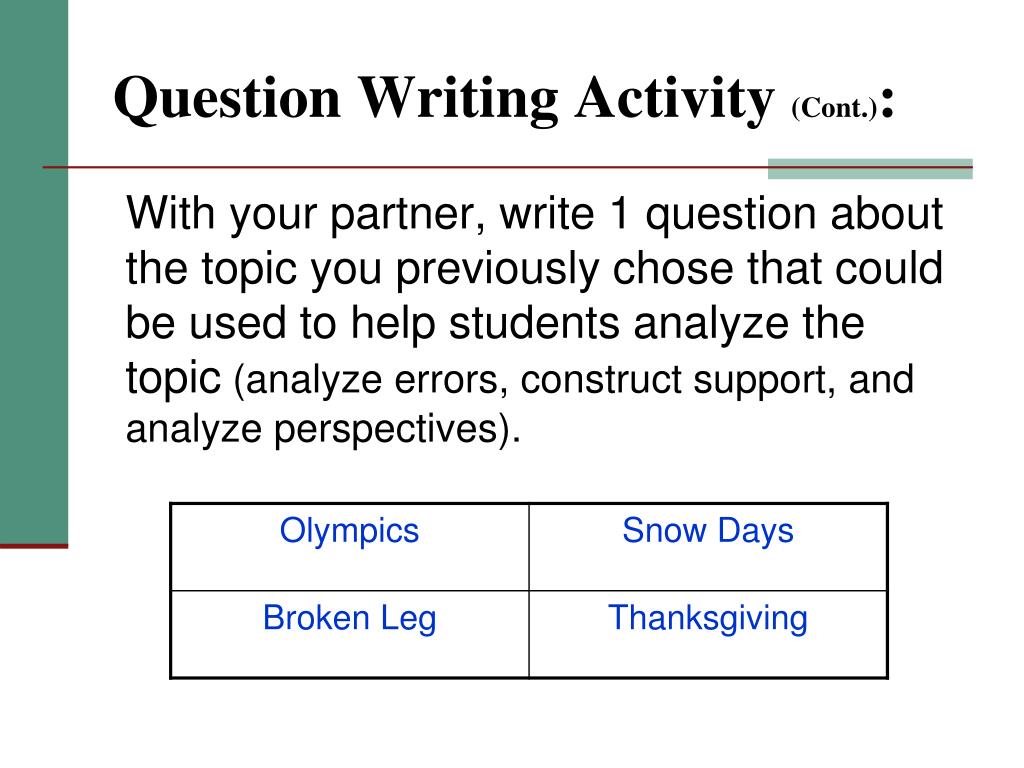Click the 'previously chose' phrase
Screen dimensions: 1024x768
(564, 269)
